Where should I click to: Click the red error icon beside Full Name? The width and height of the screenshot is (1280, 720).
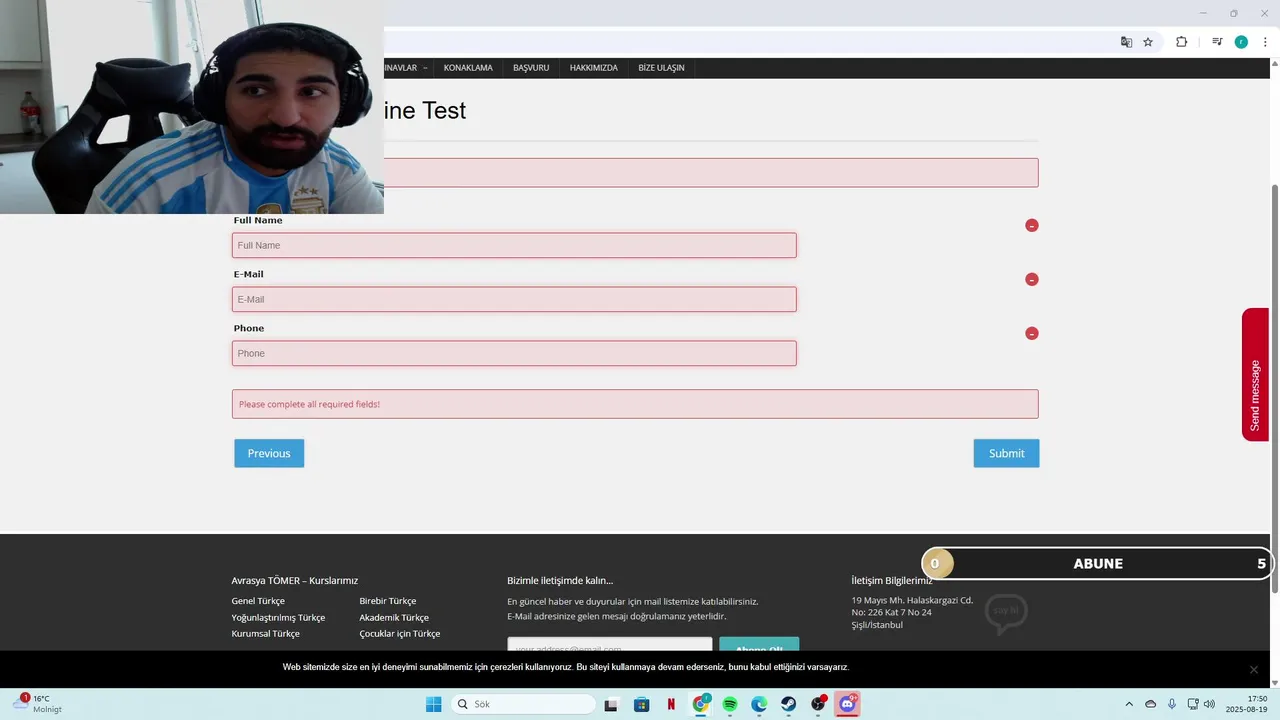pyautogui.click(x=1032, y=225)
